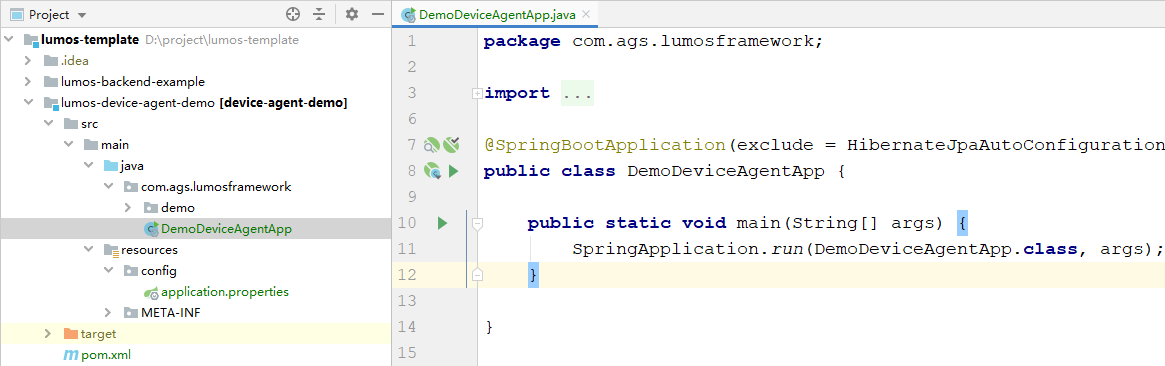Screen dimensions: 1165x366
Task: Open Project panel settings gear
Action: [x=352, y=14]
